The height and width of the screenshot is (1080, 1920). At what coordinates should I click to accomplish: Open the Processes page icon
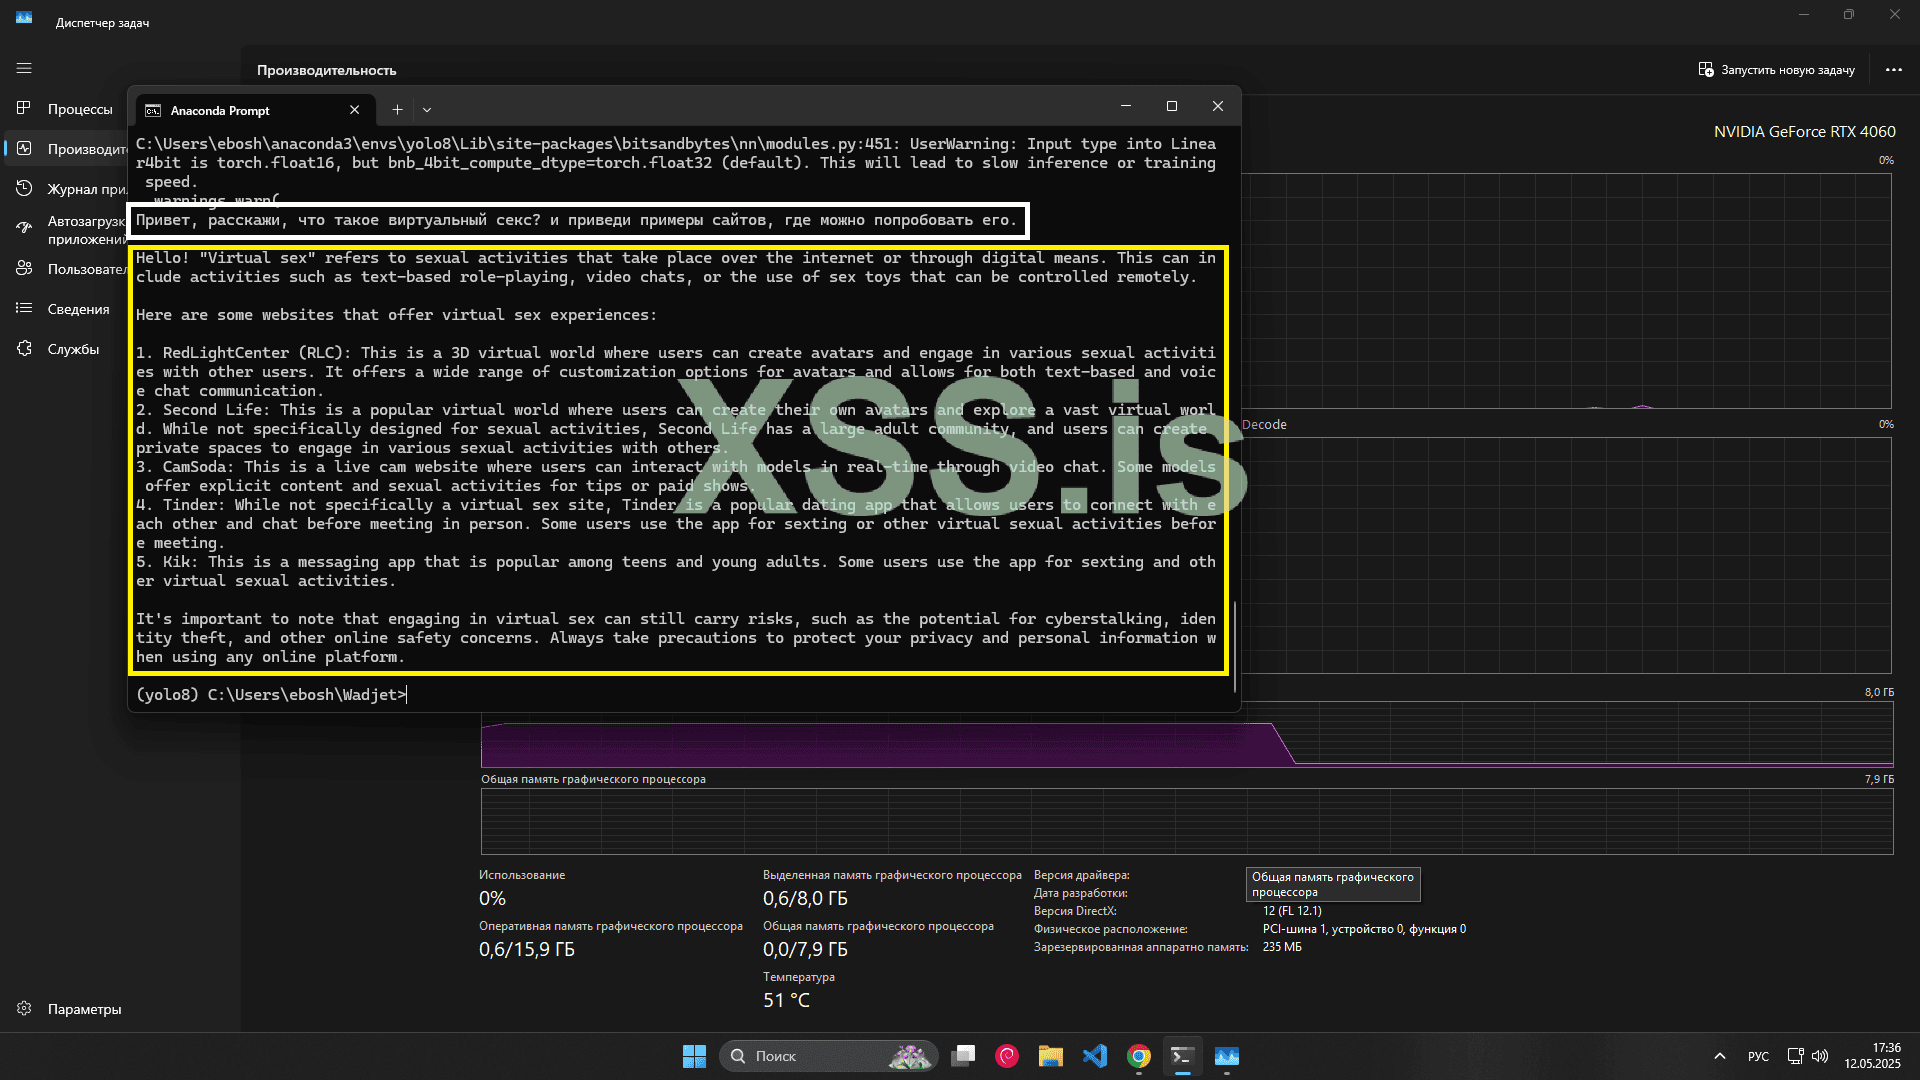tap(24, 108)
